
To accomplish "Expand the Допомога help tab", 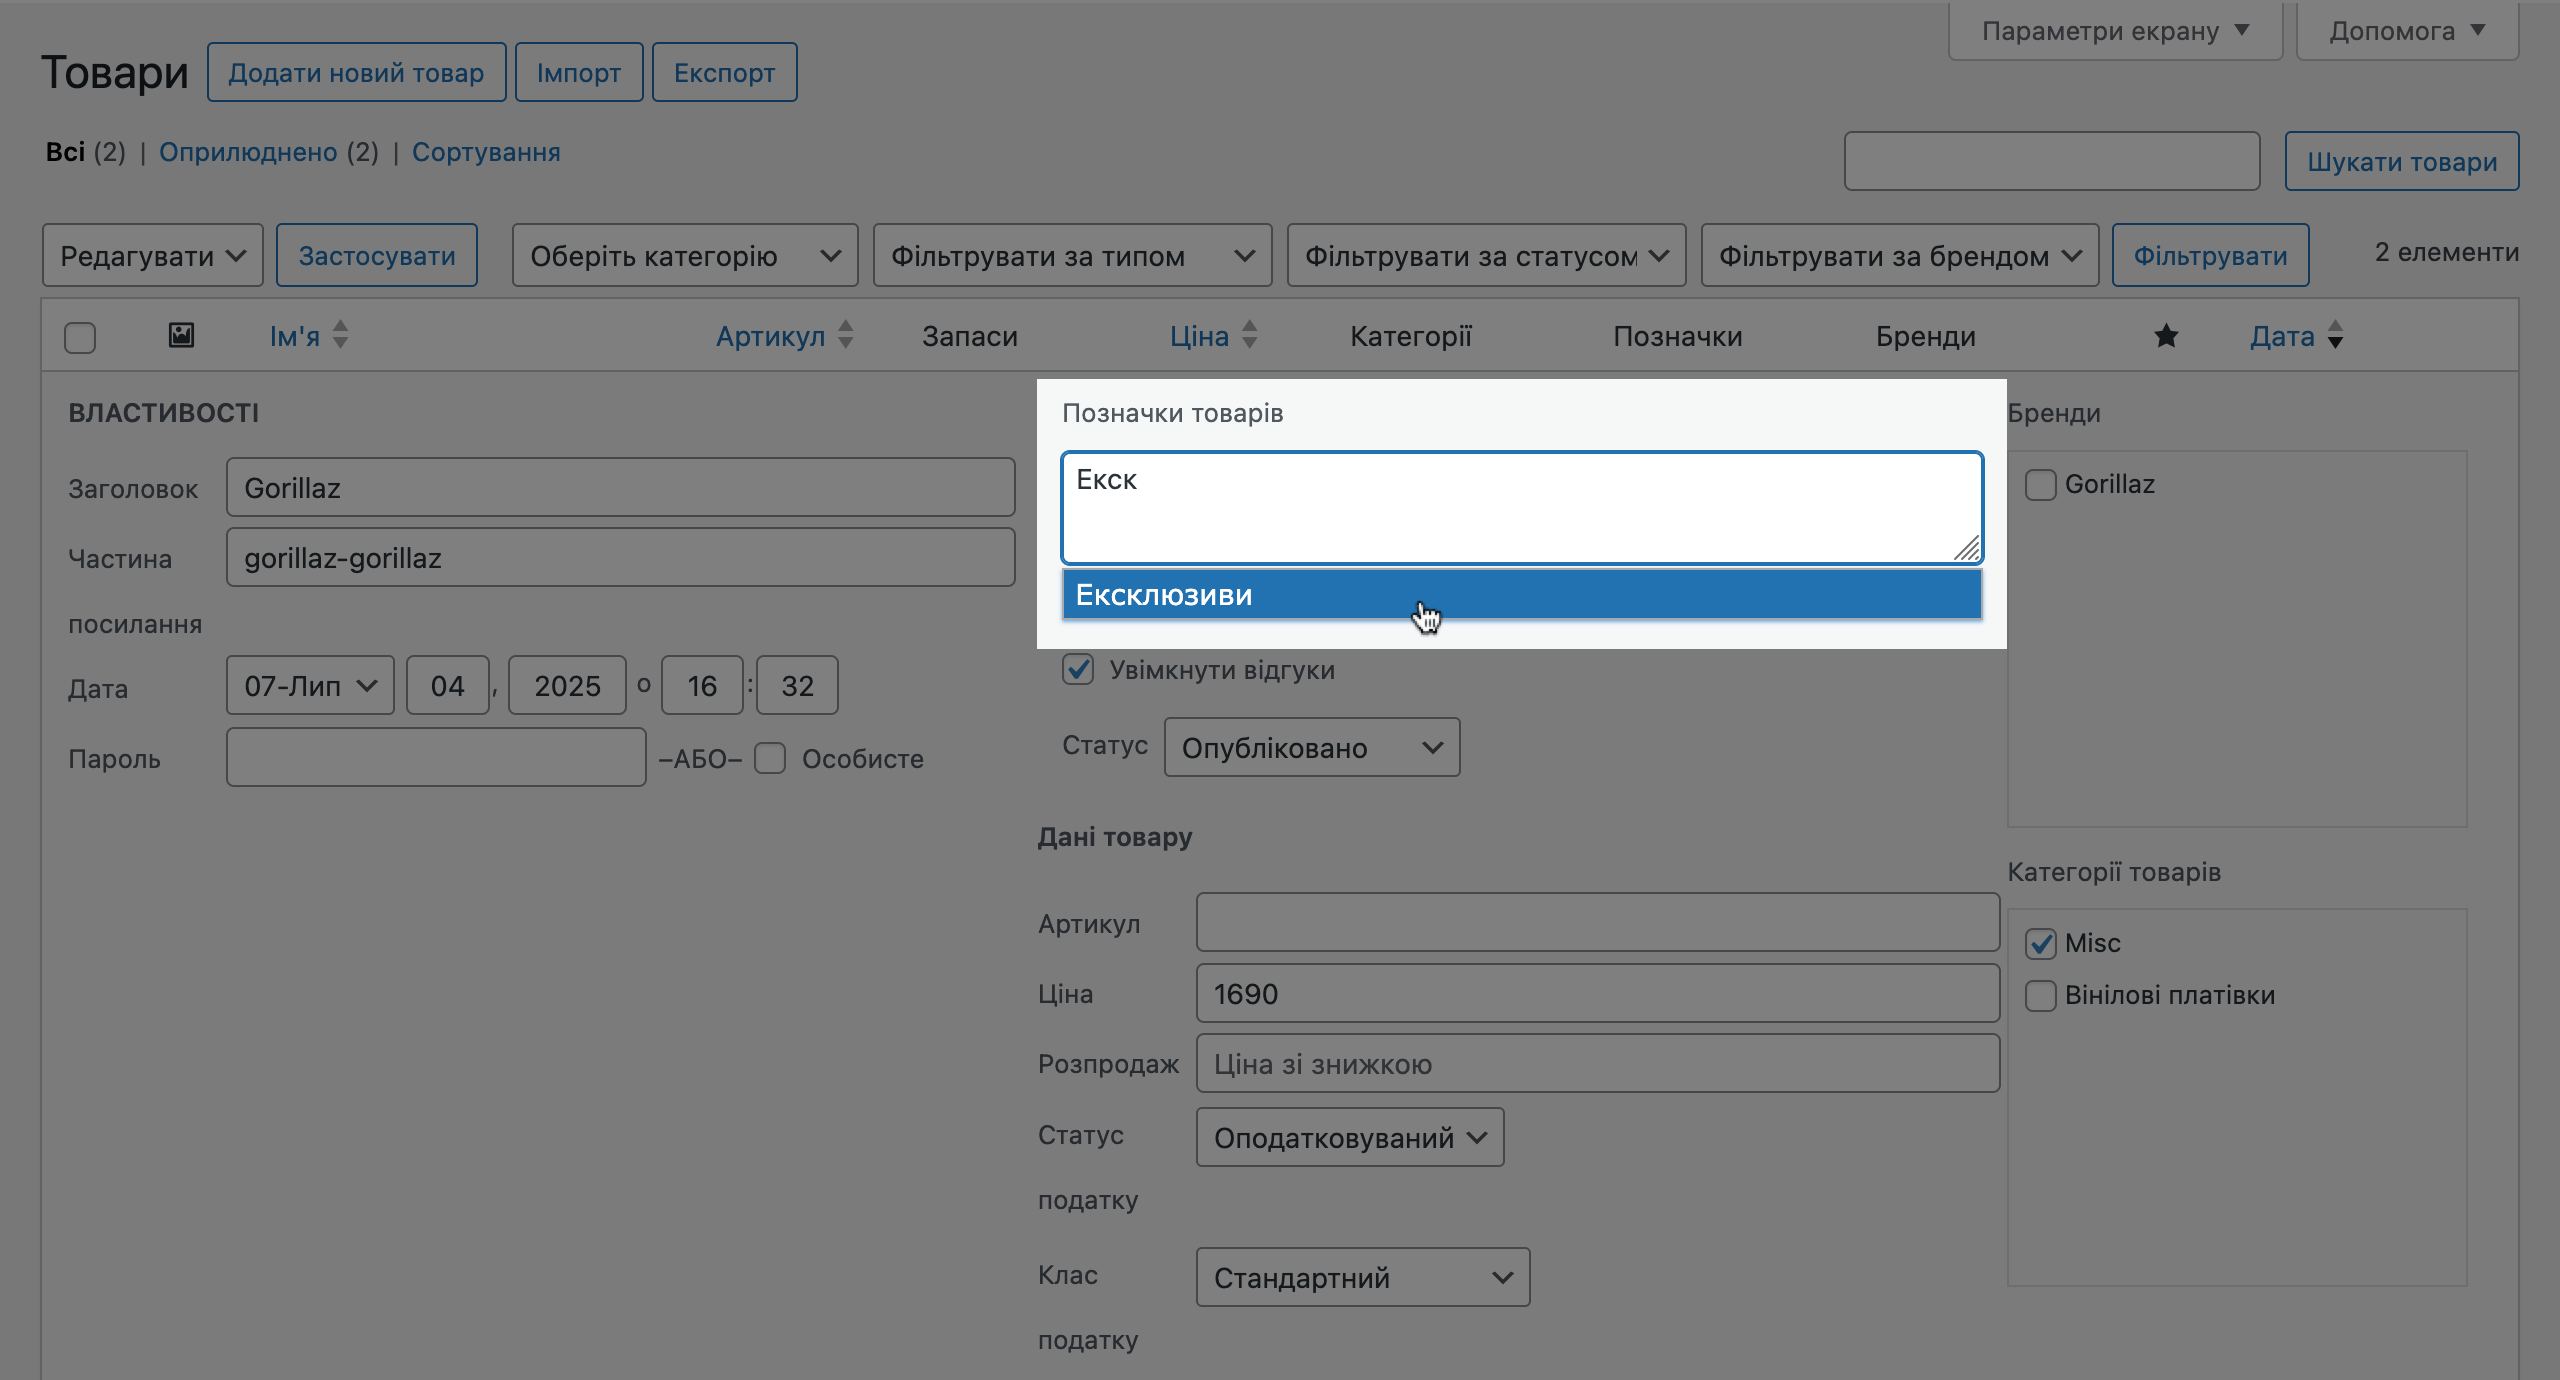I will (x=2408, y=31).
